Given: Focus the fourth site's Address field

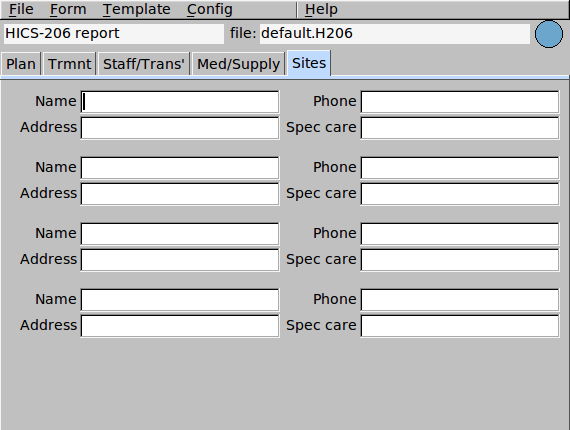Looking at the screenshot, I should pyautogui.click(x=180, y=326).
